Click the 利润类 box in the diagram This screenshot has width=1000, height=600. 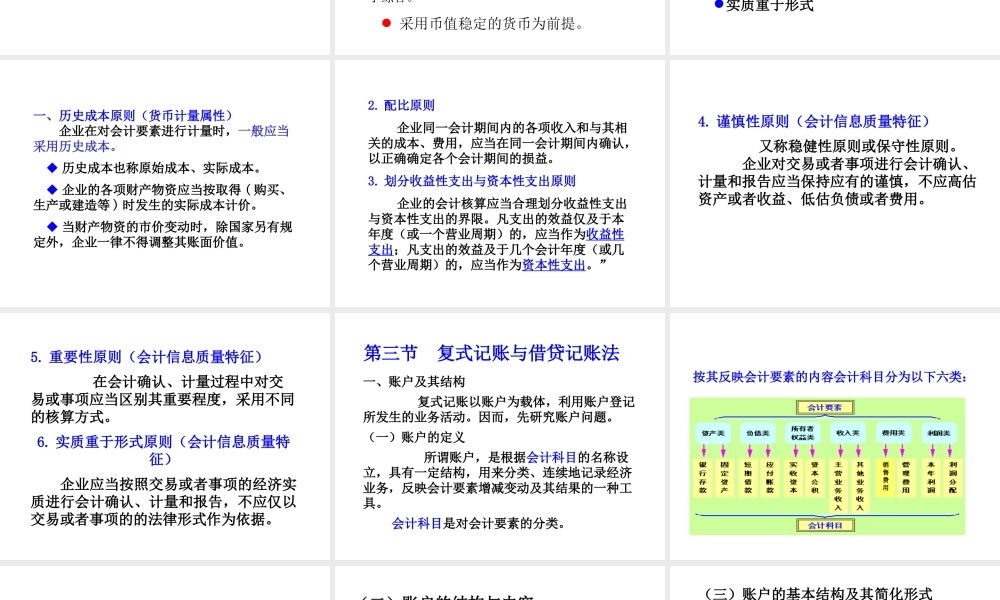(940, 433)
